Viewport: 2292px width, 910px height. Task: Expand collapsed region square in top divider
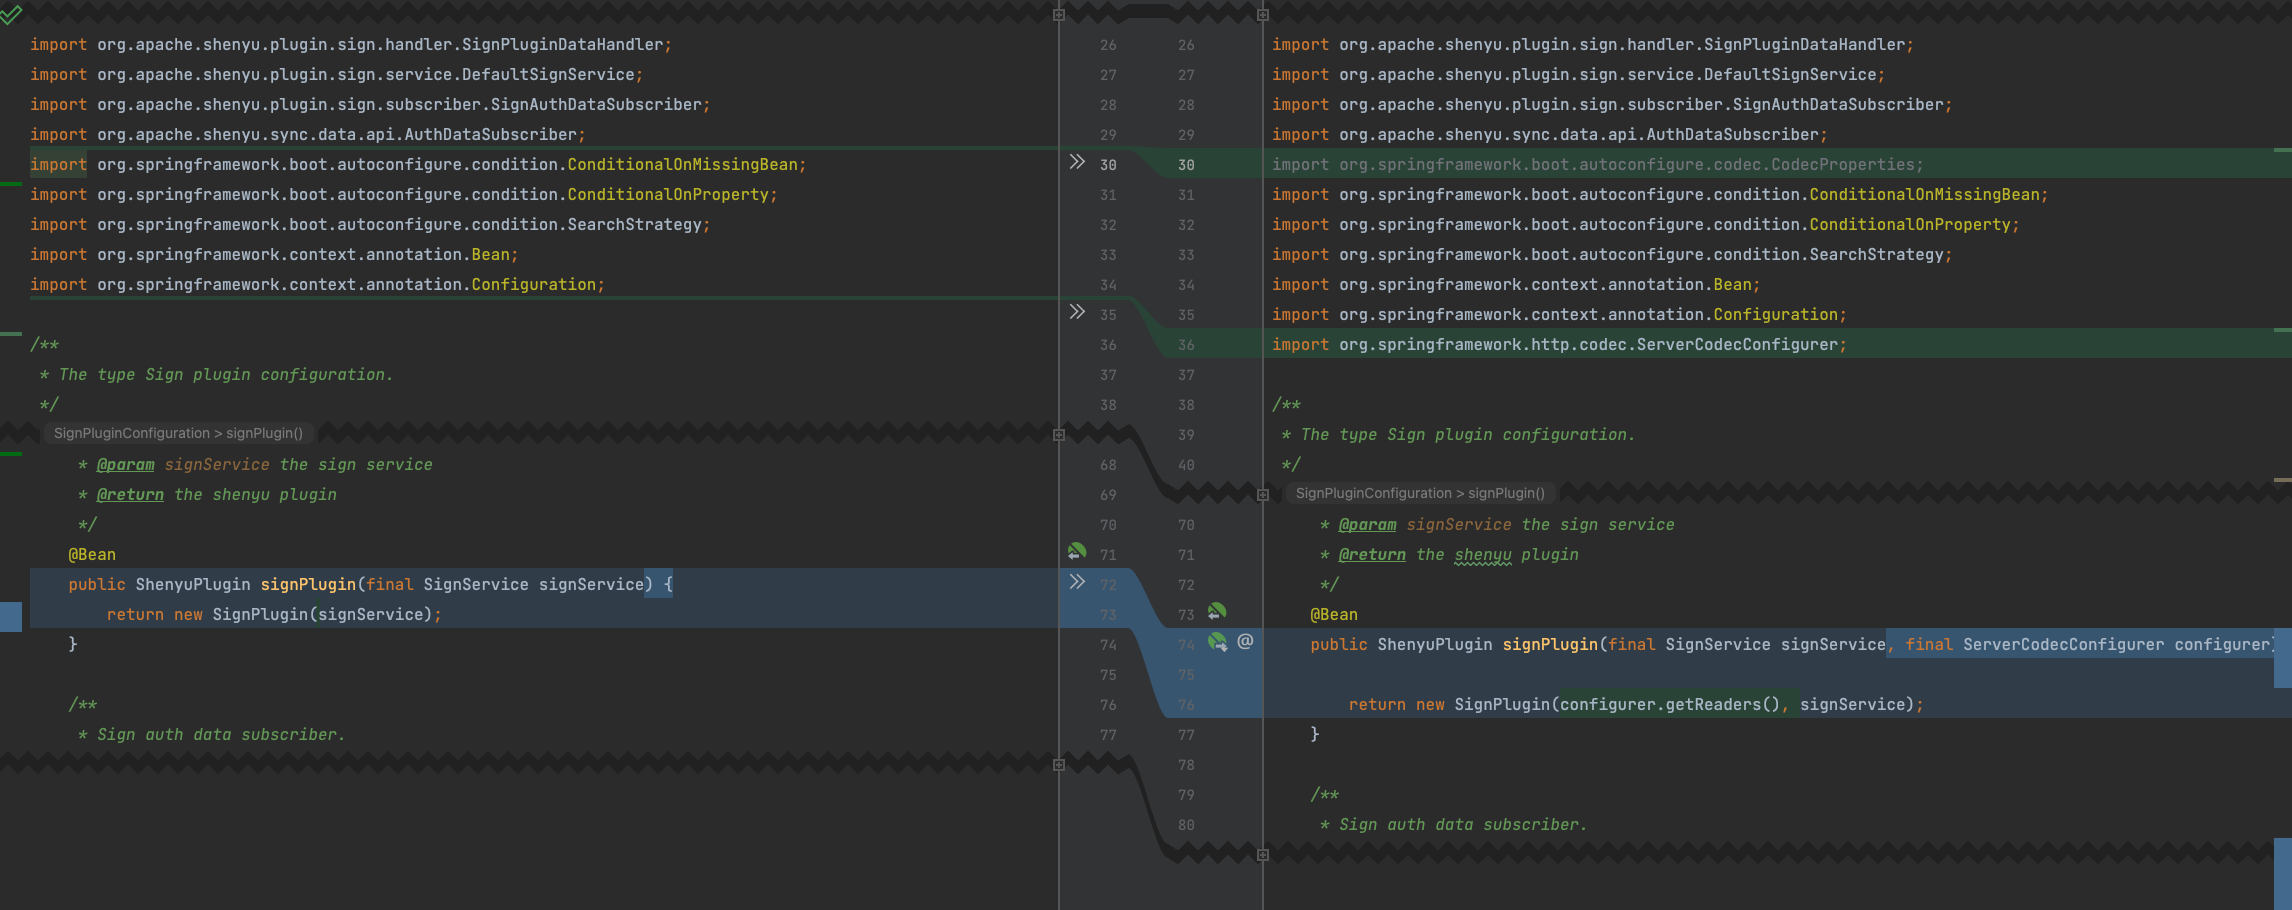[1059, 13]
